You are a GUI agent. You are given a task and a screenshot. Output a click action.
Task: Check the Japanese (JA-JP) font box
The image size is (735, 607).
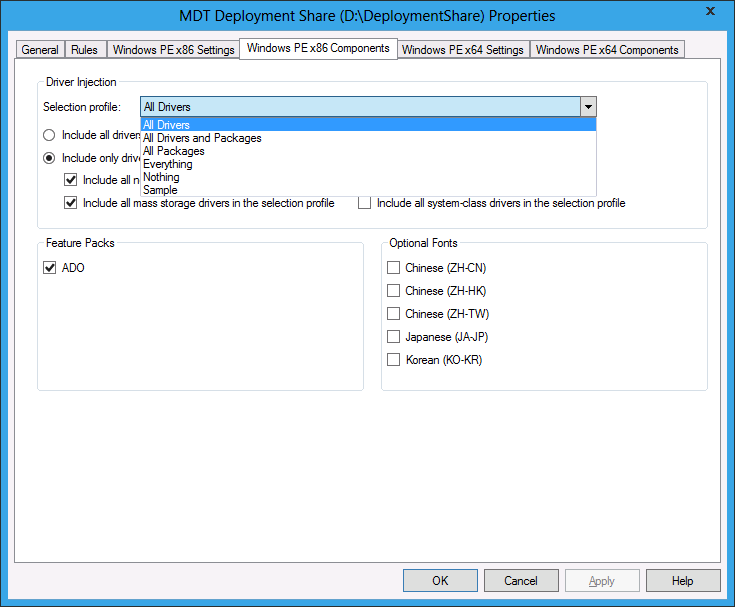394,337
